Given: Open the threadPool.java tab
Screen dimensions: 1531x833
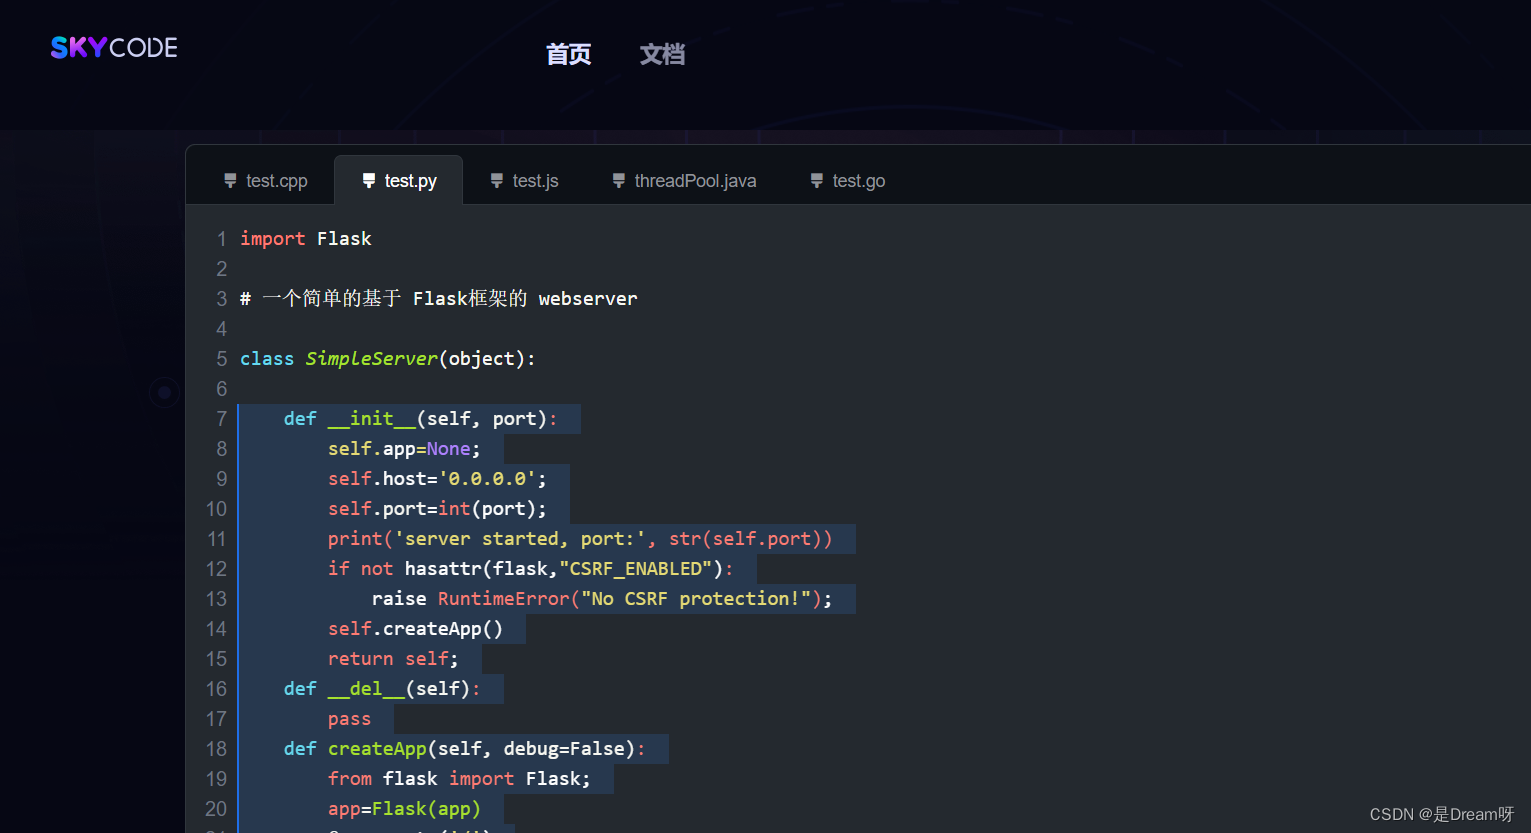Looking at the screenshot, I should click(x=685, y=181).
